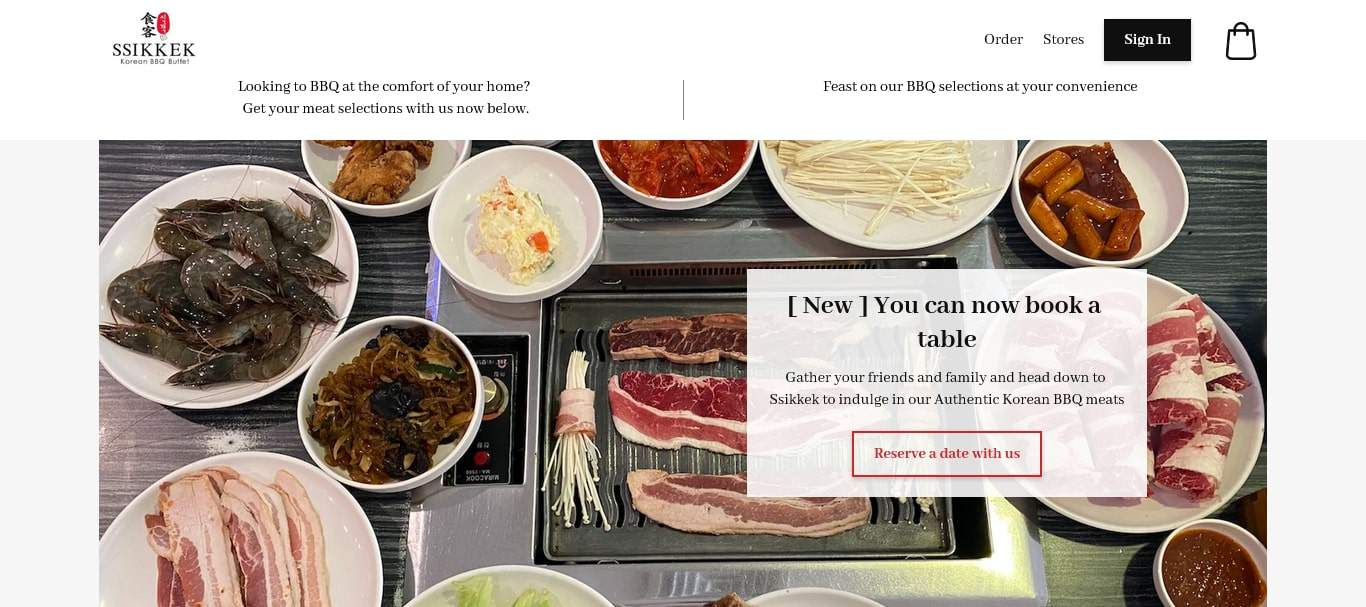Screen dimensions: 1366x607
Task: Click the rolled beef slices plate
Action: point(1195,399)
